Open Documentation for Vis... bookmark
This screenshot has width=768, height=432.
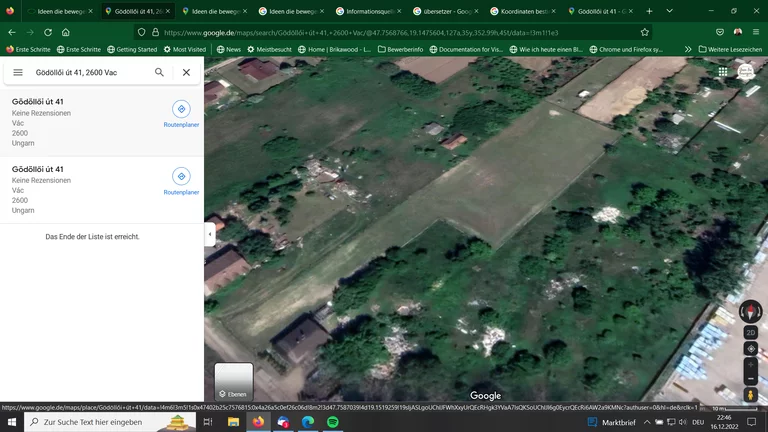pos(466,49)
